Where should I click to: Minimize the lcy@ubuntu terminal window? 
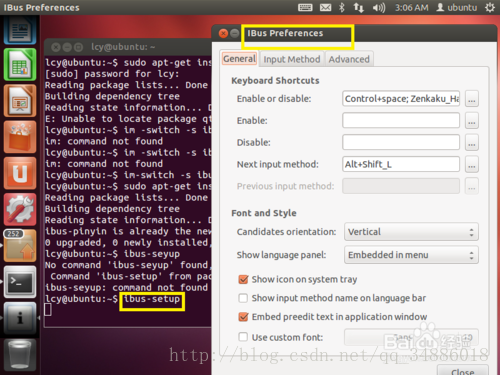coord(67,47)
